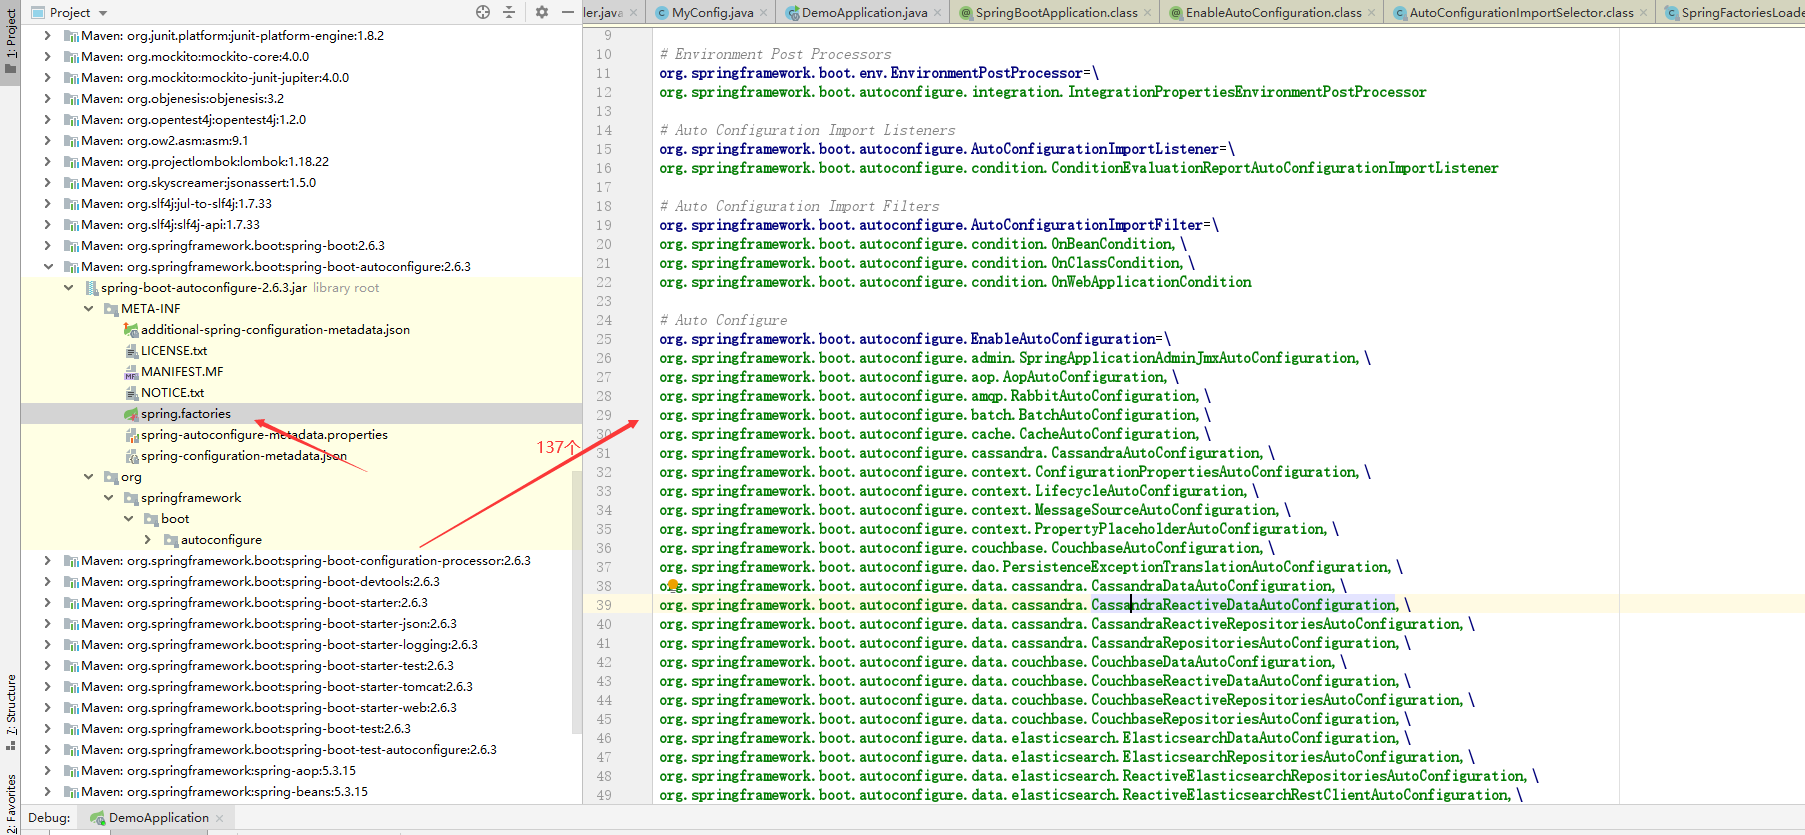Switch to the EnableAutoConfiguration.class tab
1805x835 pixels.
coord(1273,12)
